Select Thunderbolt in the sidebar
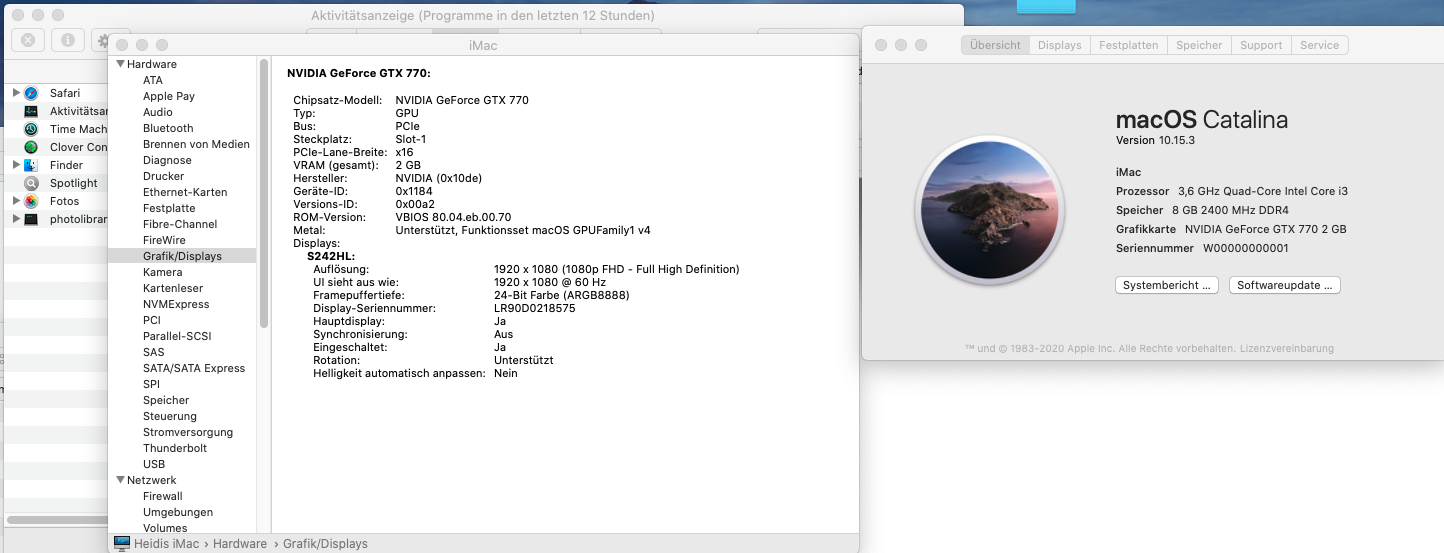This screenshot has width=1444, height=553. (x=175, y=448)
